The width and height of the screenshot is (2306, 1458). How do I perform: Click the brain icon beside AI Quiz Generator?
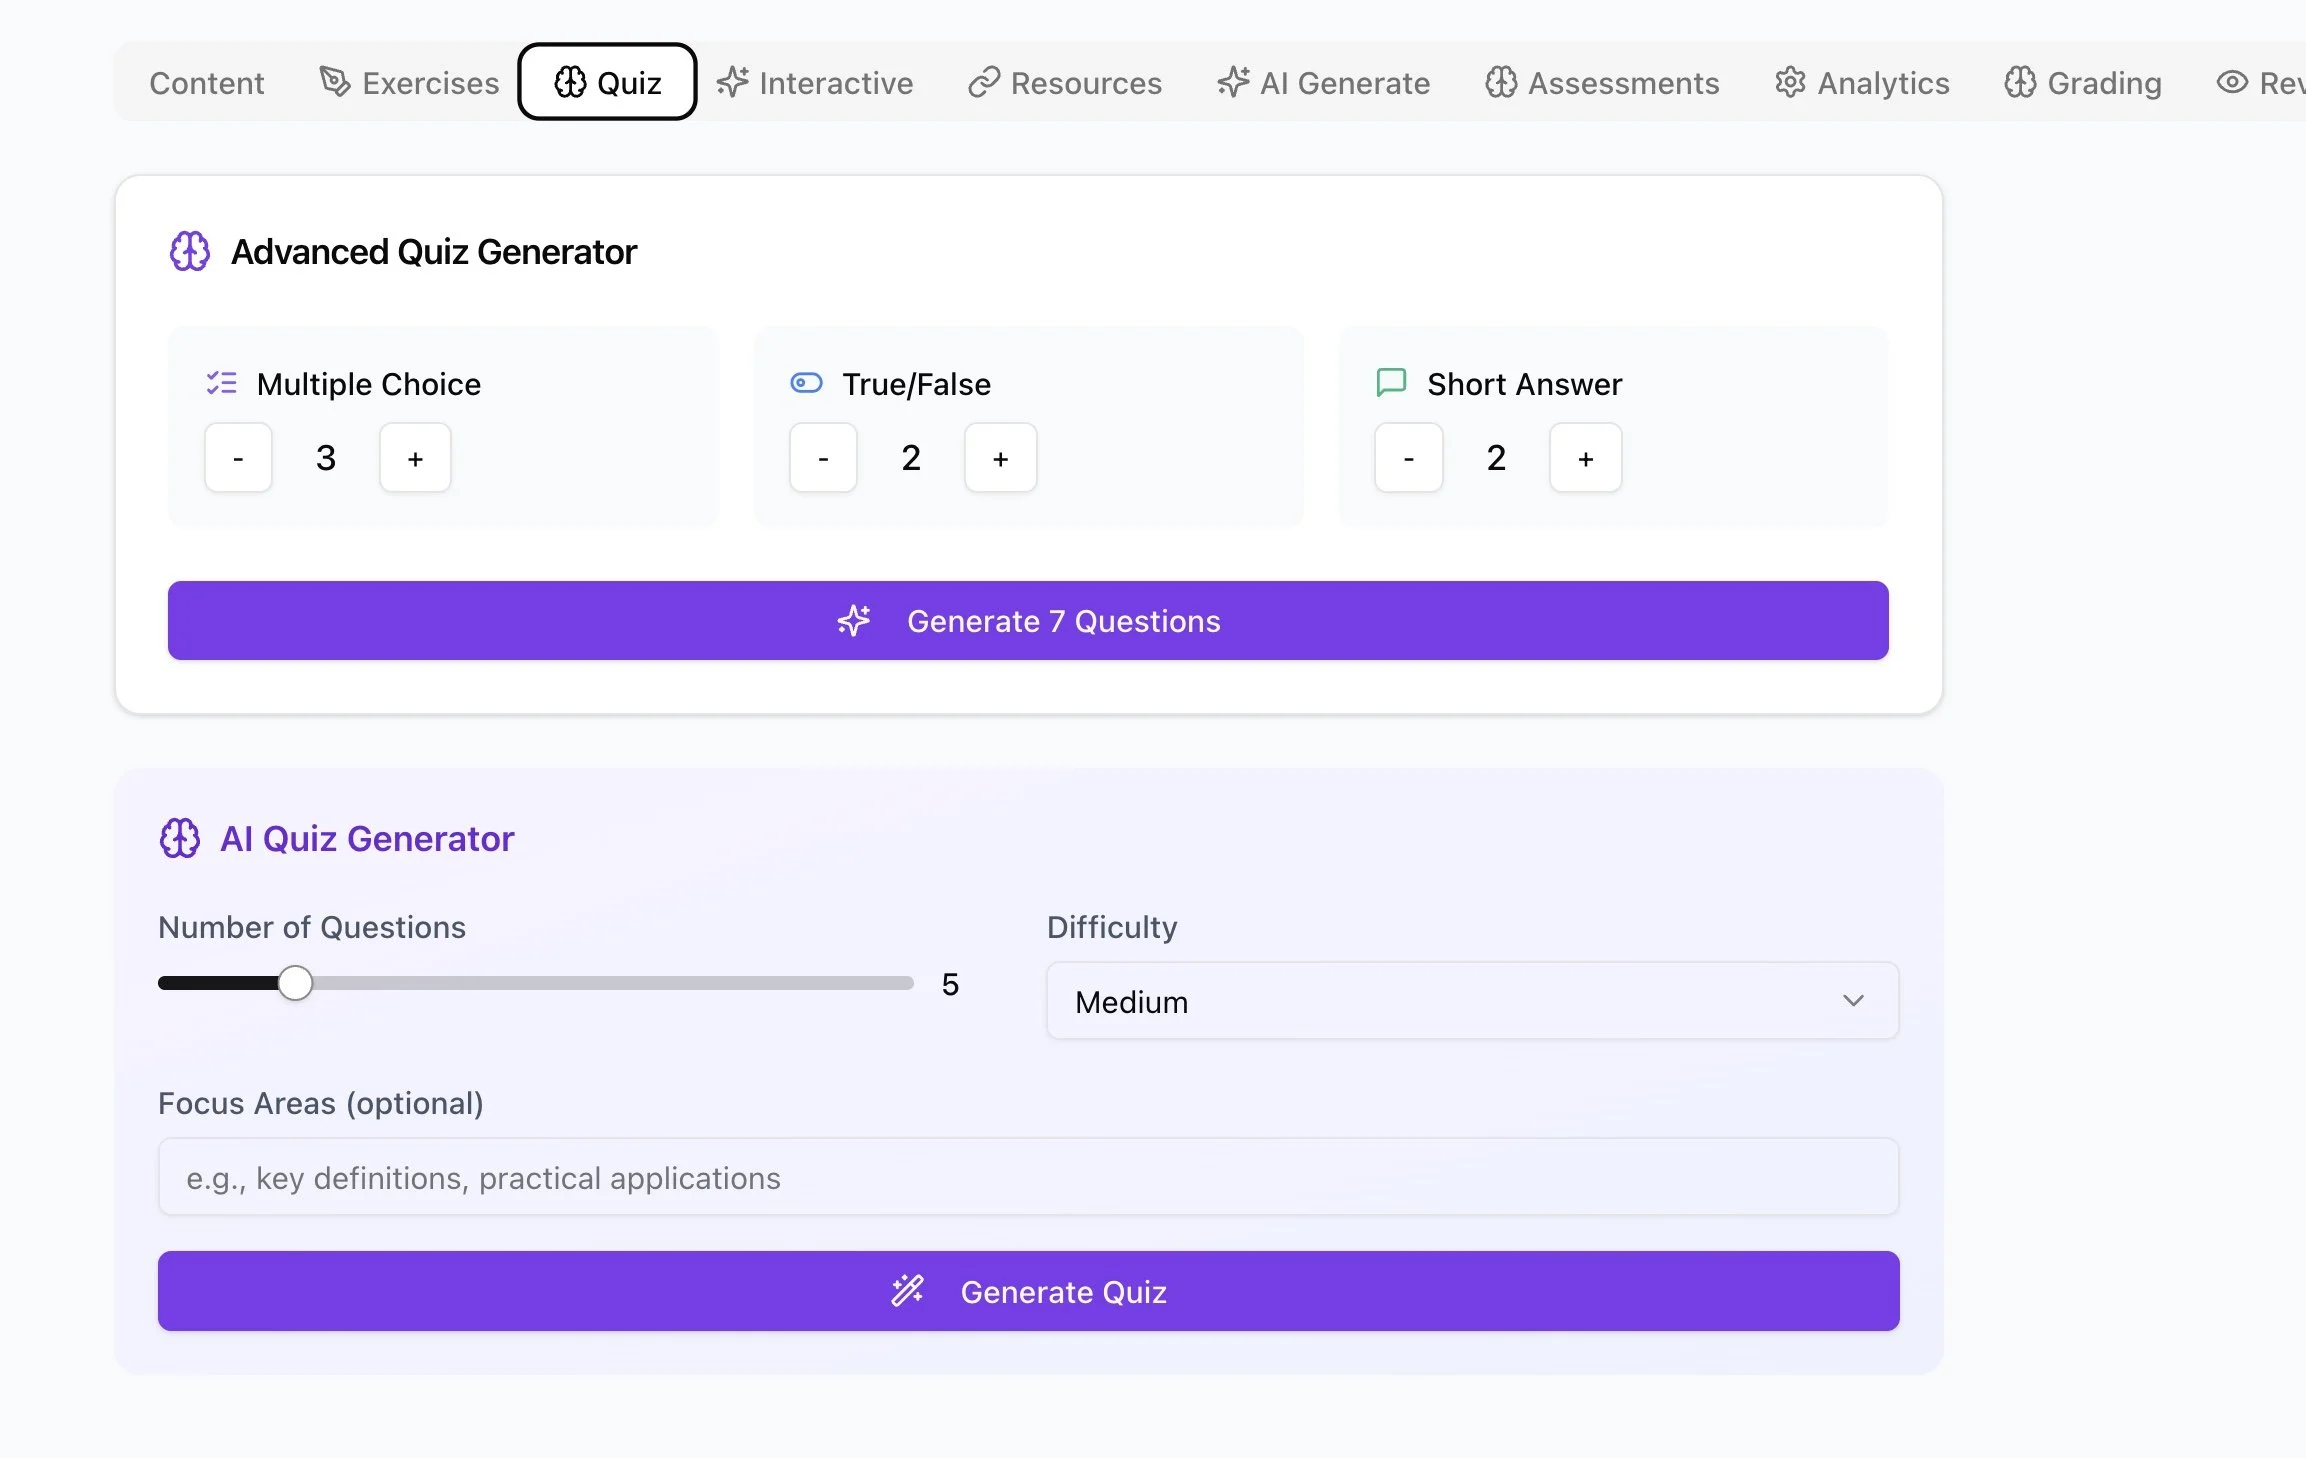(x=180, y=838)
